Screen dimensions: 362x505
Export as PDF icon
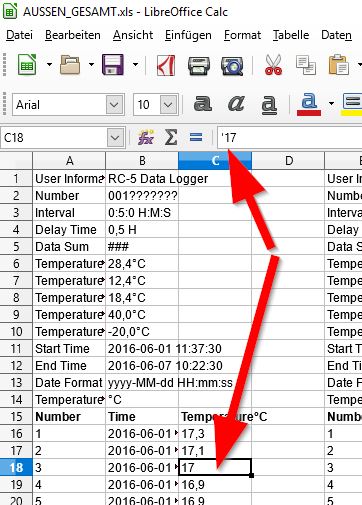point(166,65)
